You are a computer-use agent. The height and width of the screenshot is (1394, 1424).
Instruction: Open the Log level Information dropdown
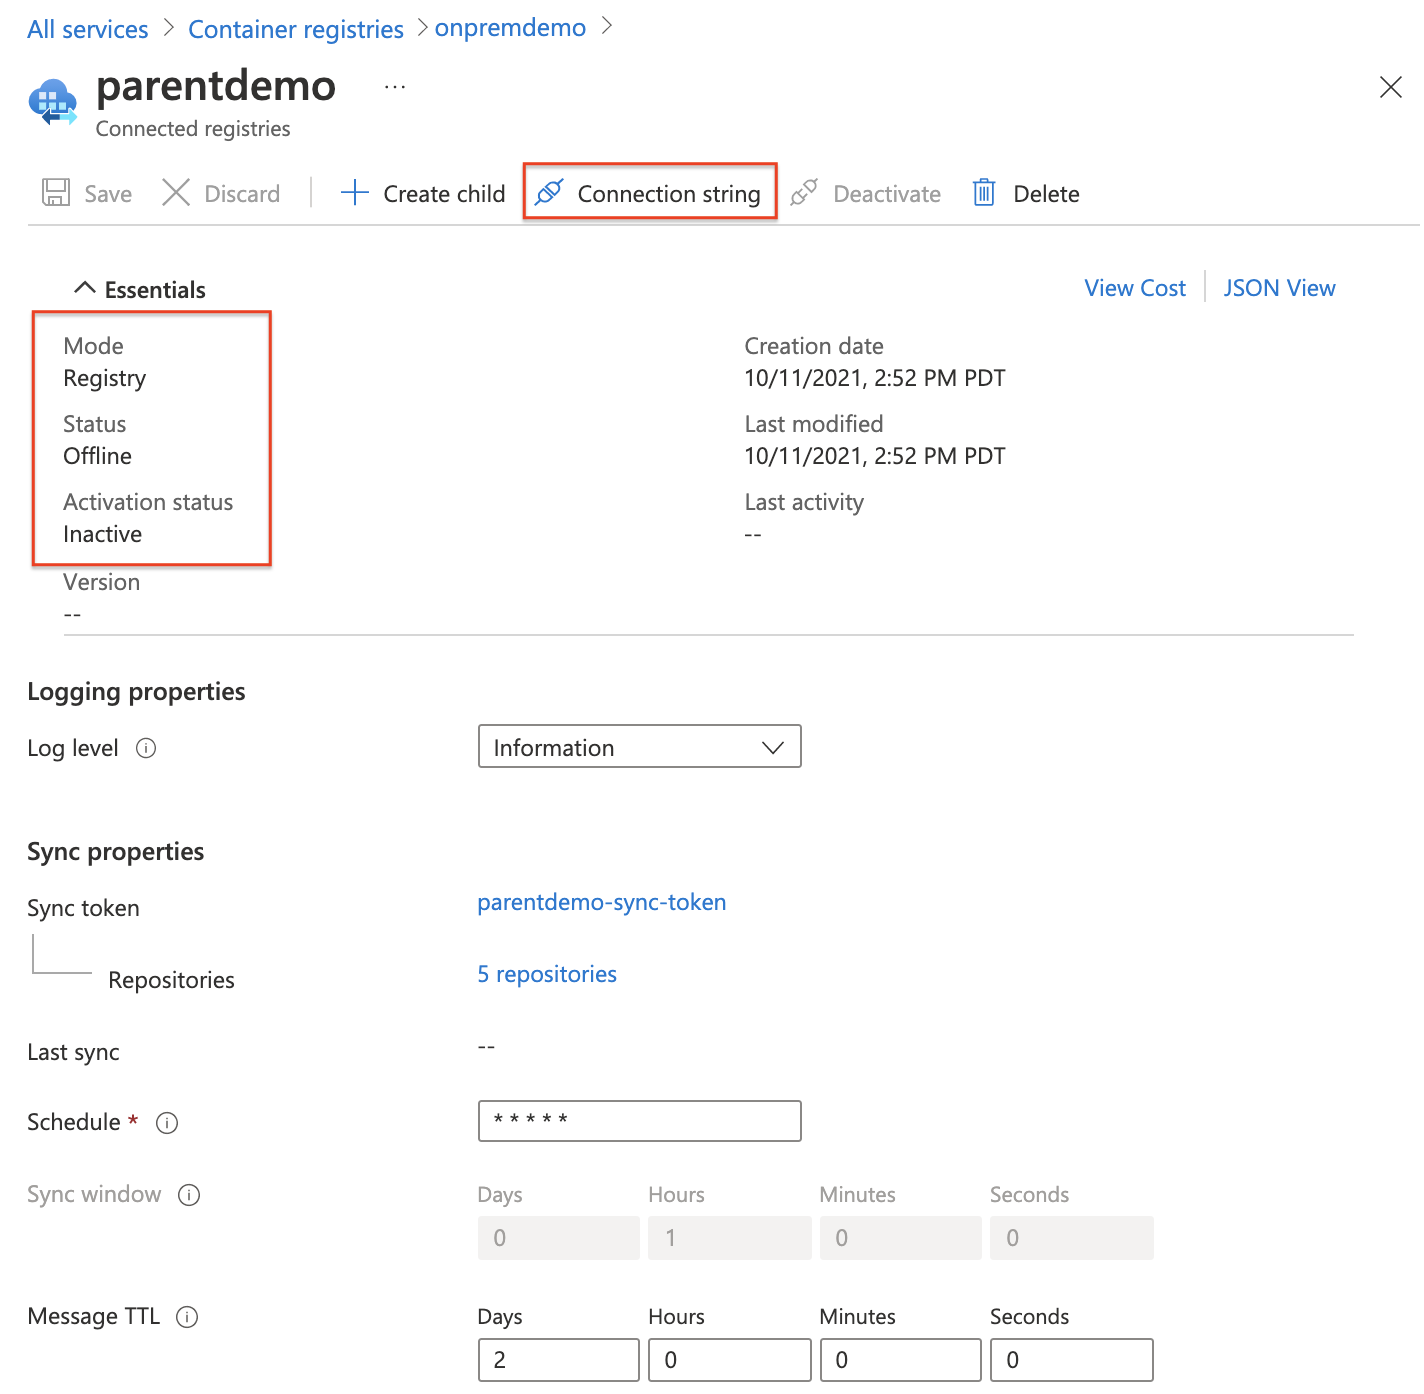[x=640, y=747]
